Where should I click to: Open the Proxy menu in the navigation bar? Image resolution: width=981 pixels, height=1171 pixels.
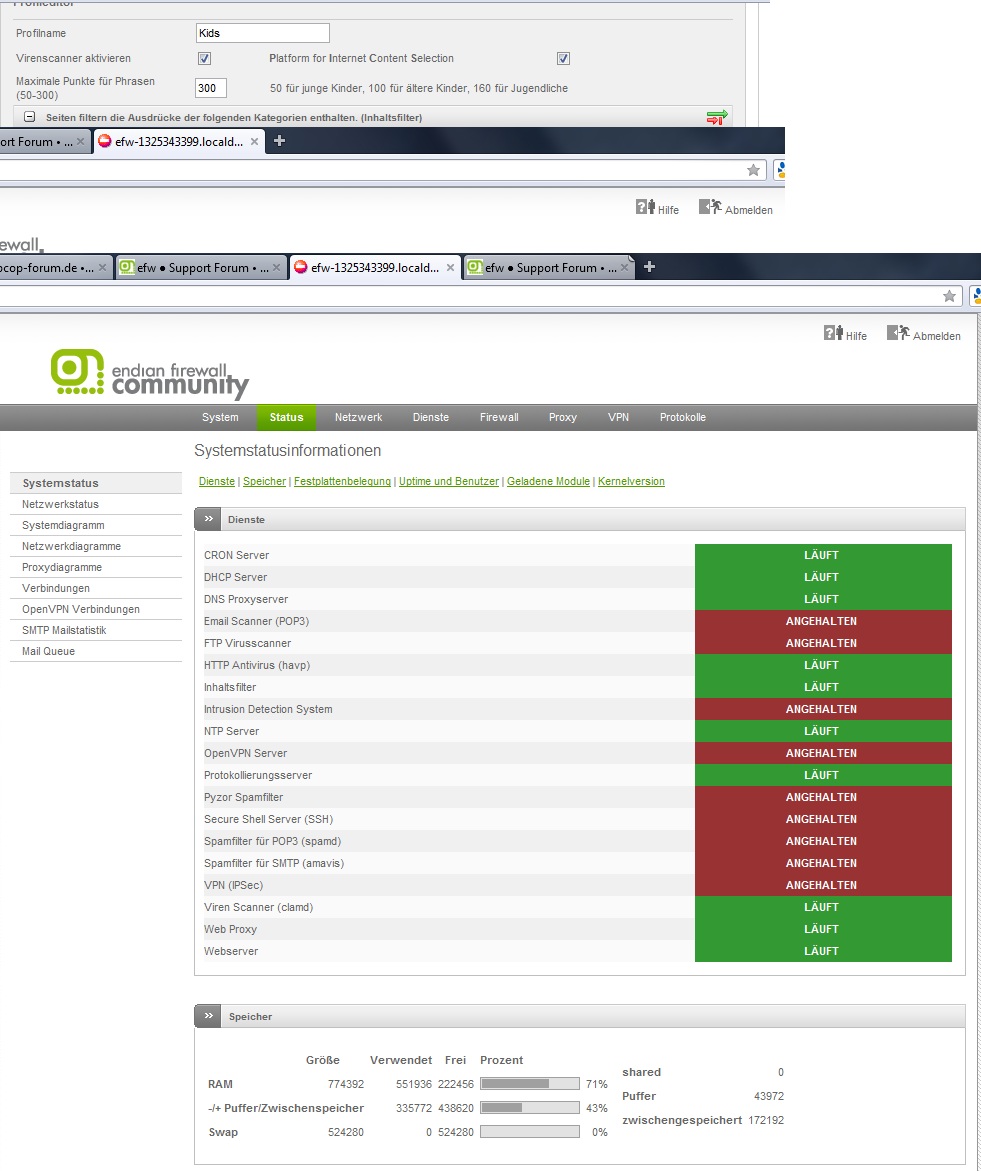(563, 417)
